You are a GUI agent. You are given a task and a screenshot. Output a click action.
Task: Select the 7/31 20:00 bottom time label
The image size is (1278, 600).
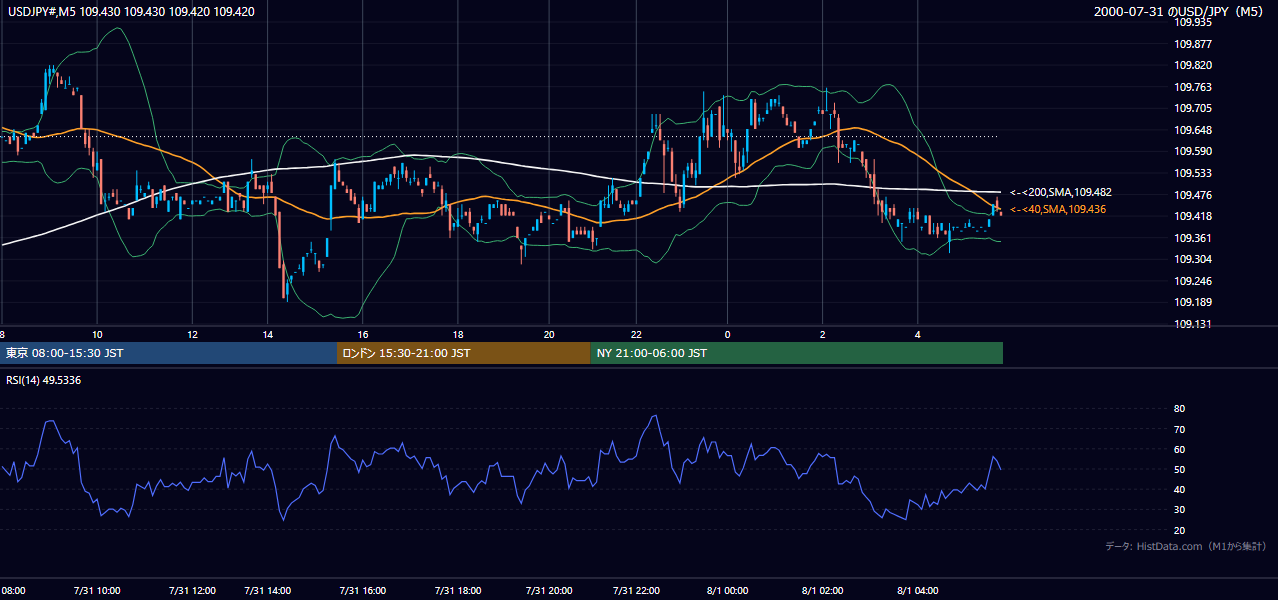(549, 591)
